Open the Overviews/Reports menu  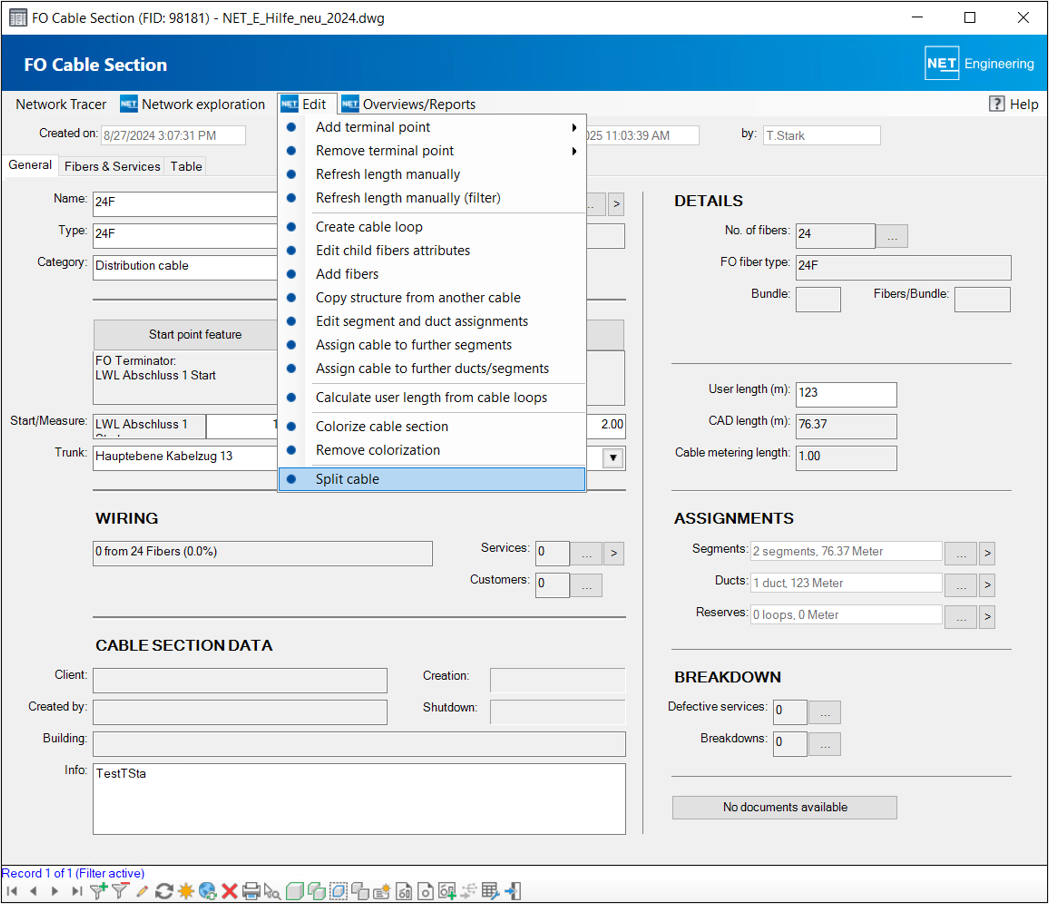click(x=409, y=104)
